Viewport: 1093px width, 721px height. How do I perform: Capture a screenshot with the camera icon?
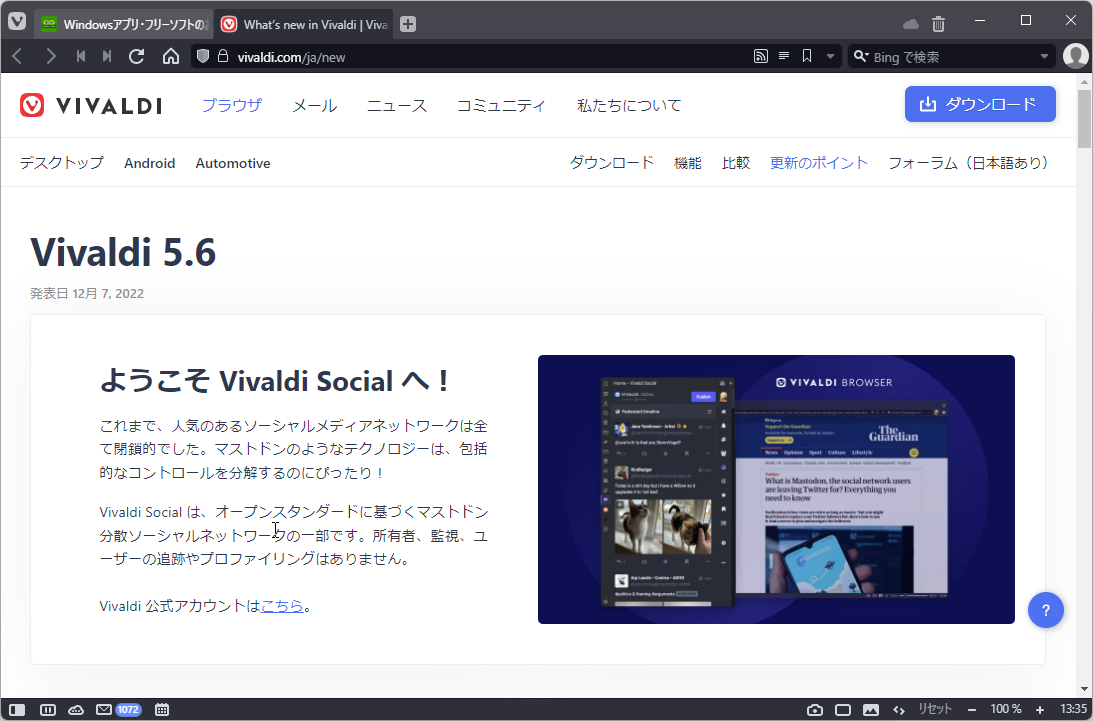coord(815,709)
